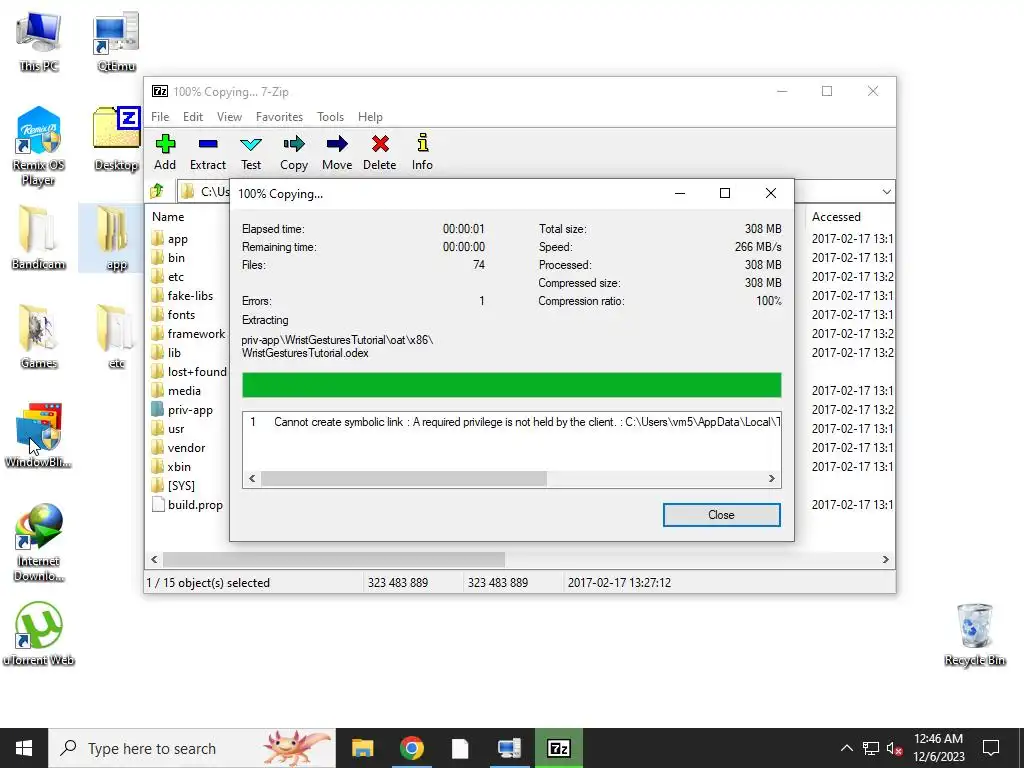
Task: Open the address bar path dropdown
Action: (886, 192)
